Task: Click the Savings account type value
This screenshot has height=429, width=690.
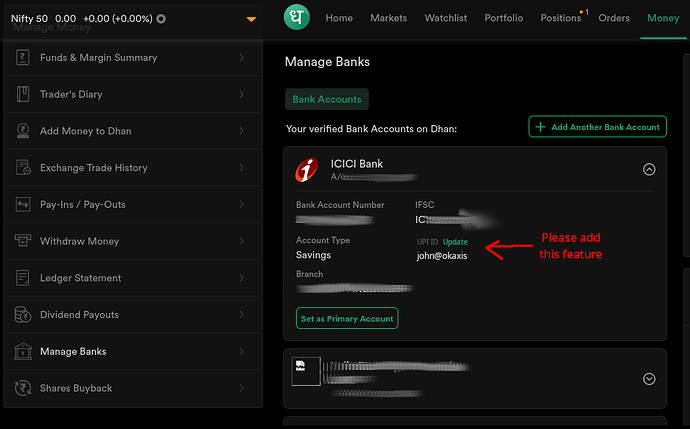Action: click(313, 255)
